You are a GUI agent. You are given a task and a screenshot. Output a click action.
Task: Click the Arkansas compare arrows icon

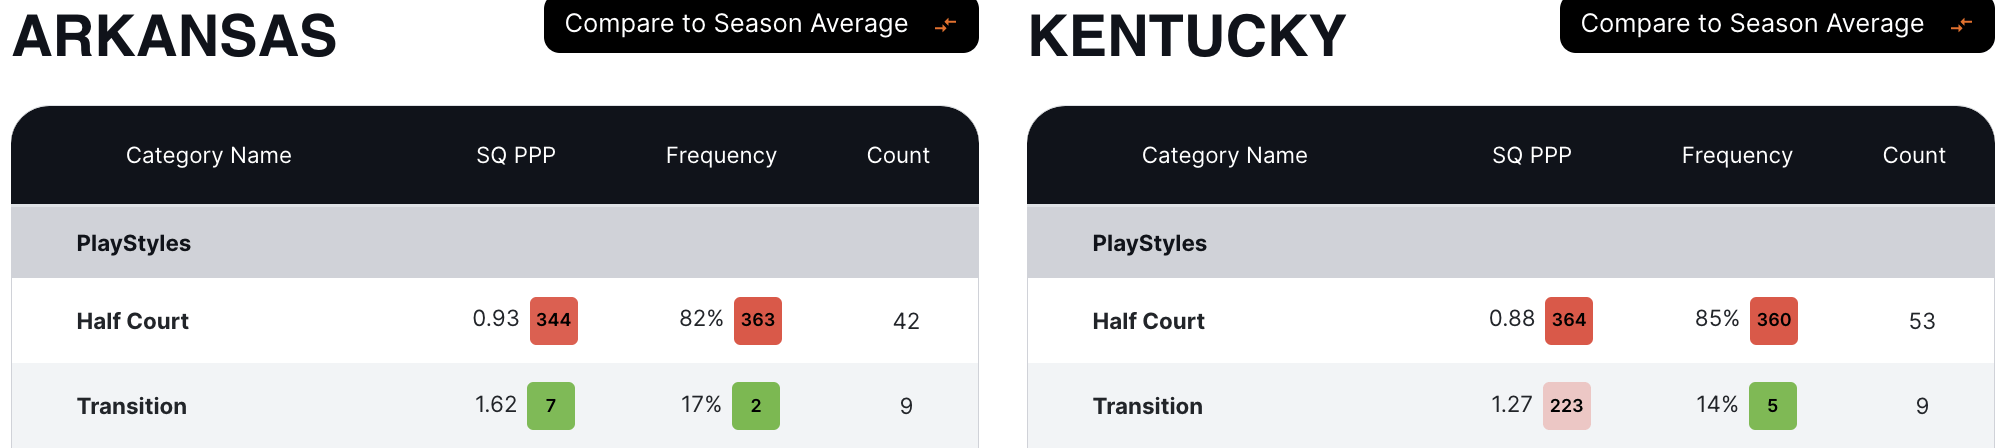[945, 24]
